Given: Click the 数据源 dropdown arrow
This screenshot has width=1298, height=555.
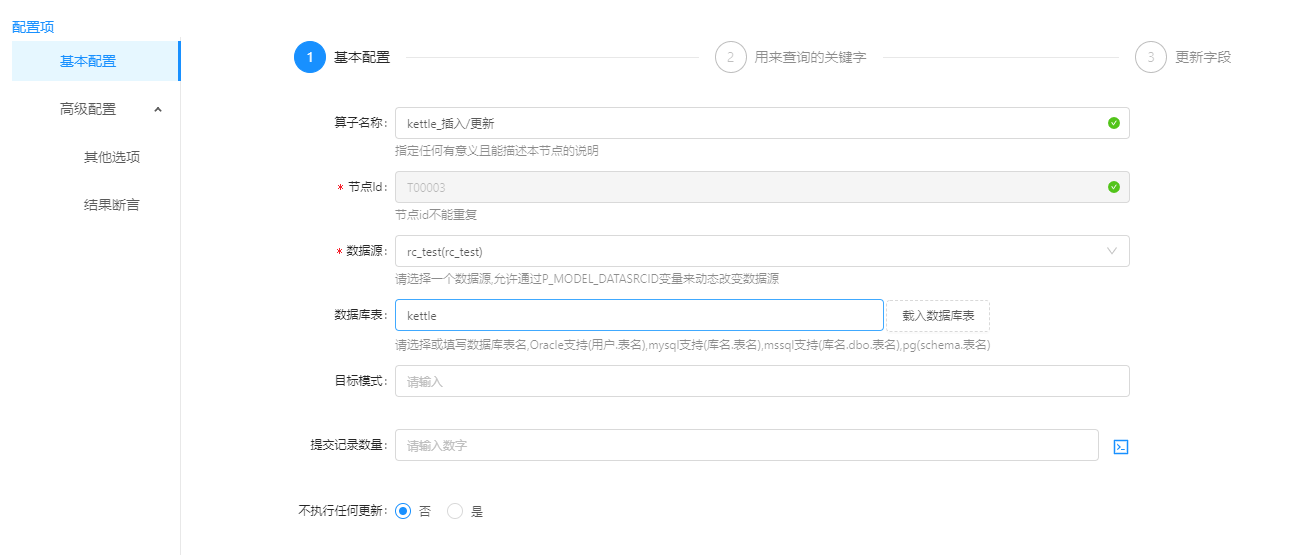Looking at the screenshot, I should (1112, 251).
